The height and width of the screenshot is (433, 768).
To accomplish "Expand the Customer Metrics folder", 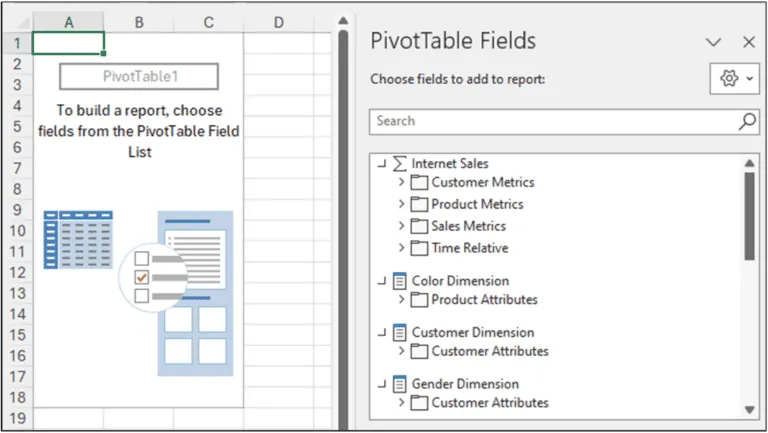I will tap(402, 182).
